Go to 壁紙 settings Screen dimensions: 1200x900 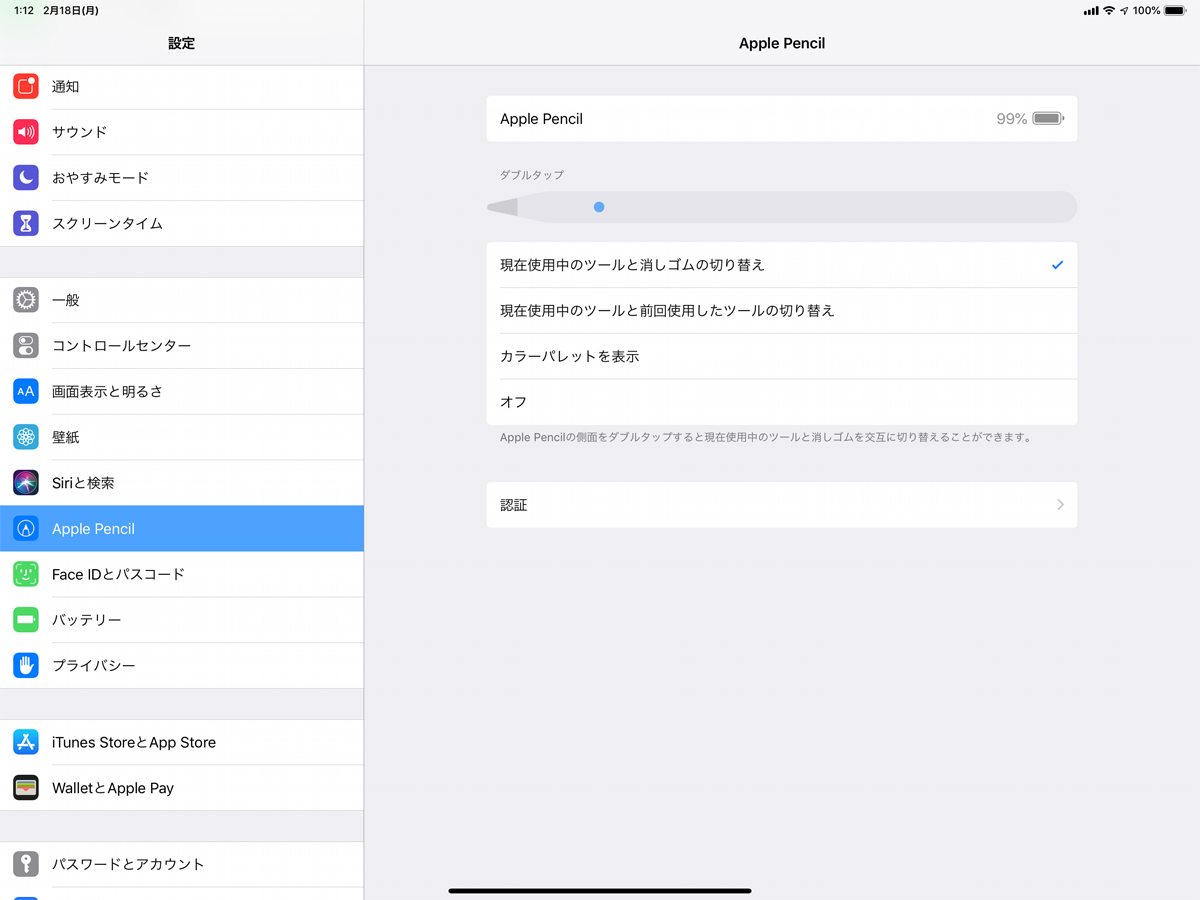tap(182, 437)
